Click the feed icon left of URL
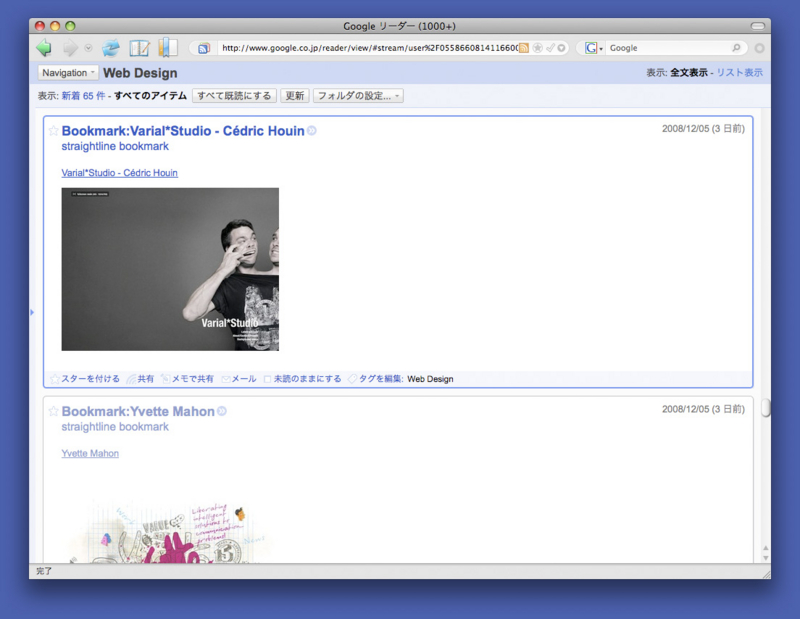 [x=204, y=48]
